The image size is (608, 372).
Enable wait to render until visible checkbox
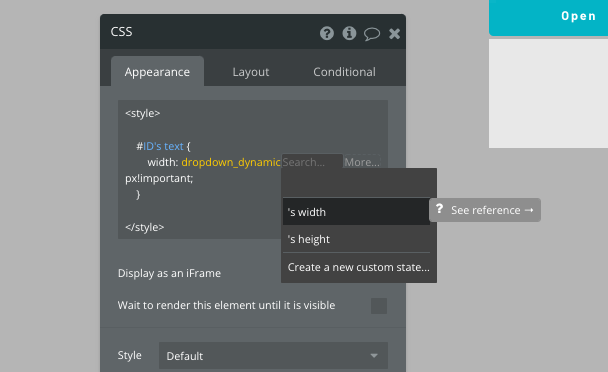pyautogui.click(x=379, y=306)
